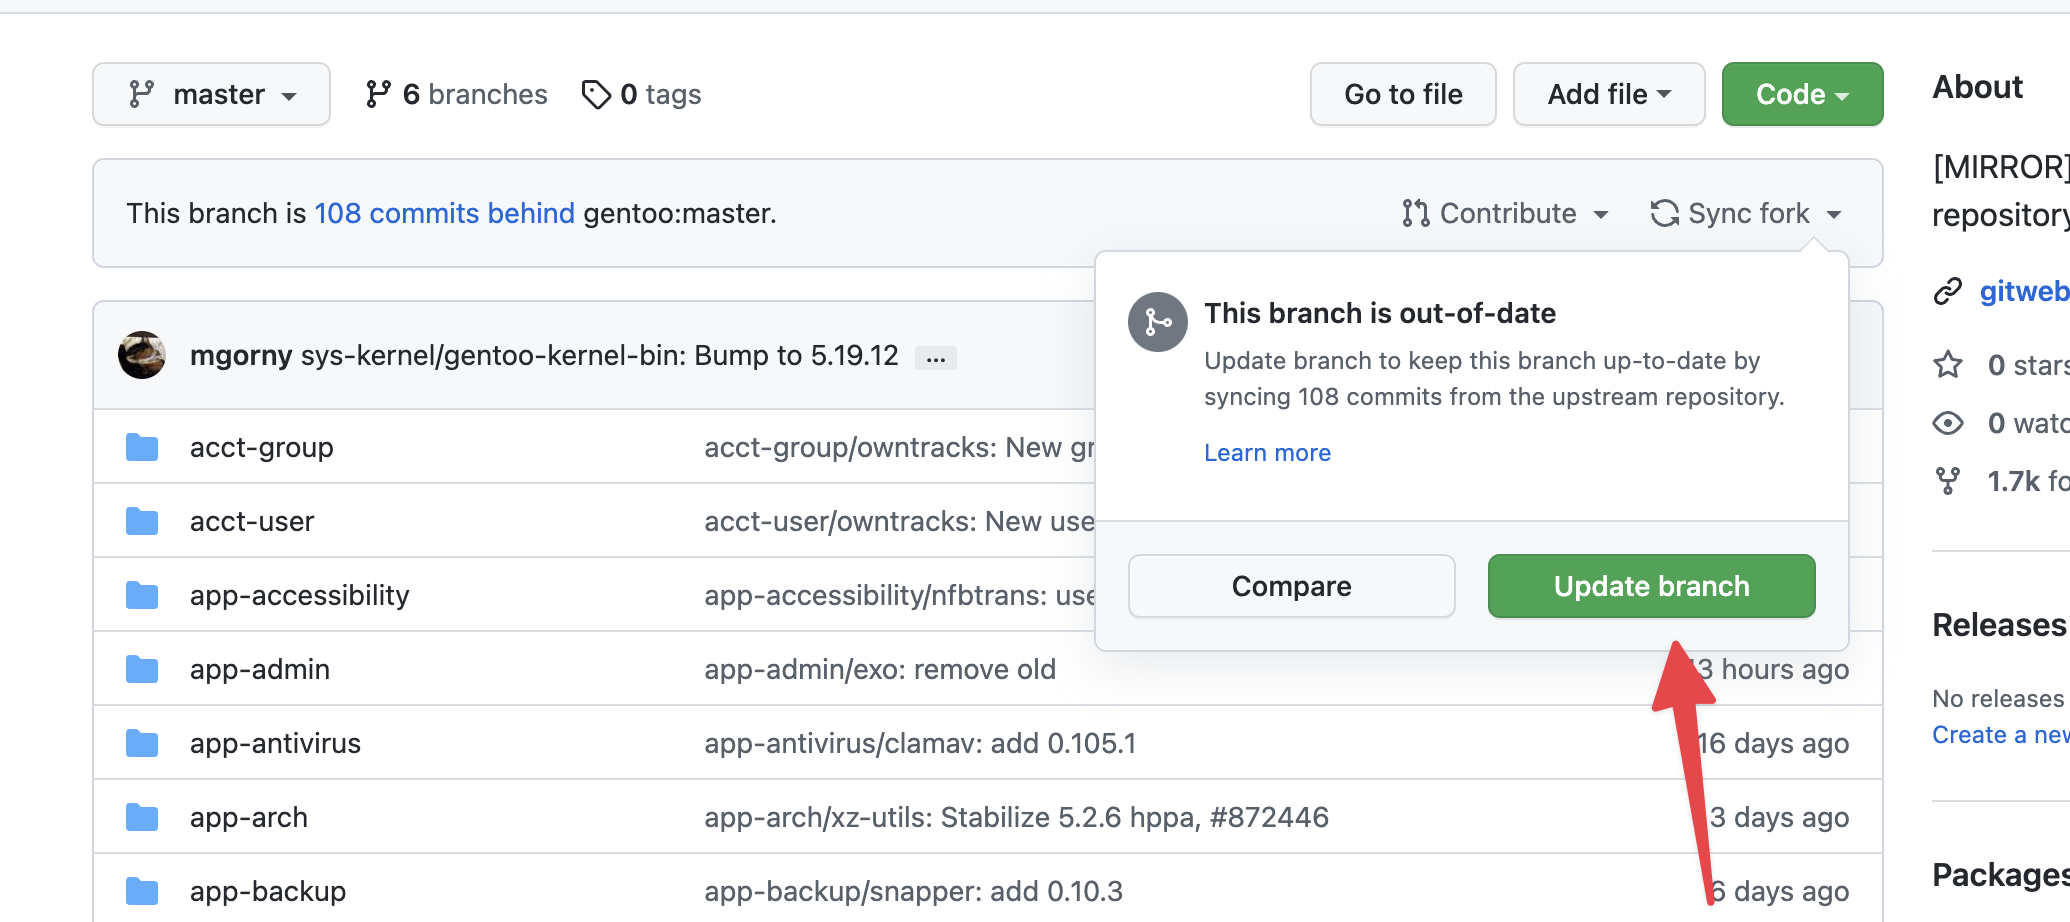The height and width of the screenshot is (922, 2070).
Task: Open the master branch selector dropdown
Action: coord(211,94)
